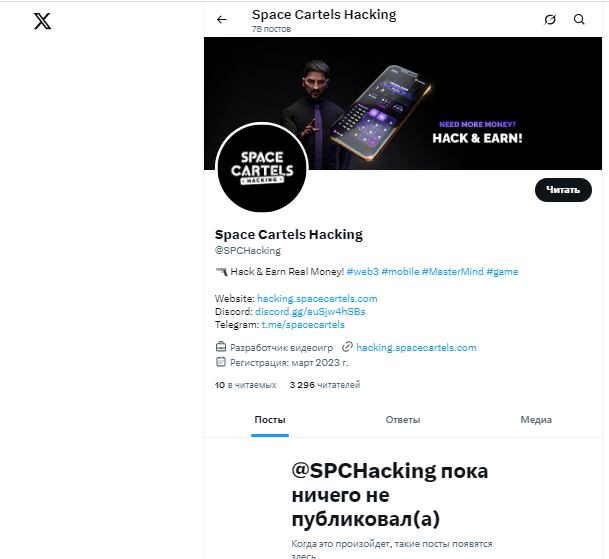The width and height of the screenshot is (609, 559).
Task: Open the t.me/spacecartels Telegram link
Action: coord(303,325)
